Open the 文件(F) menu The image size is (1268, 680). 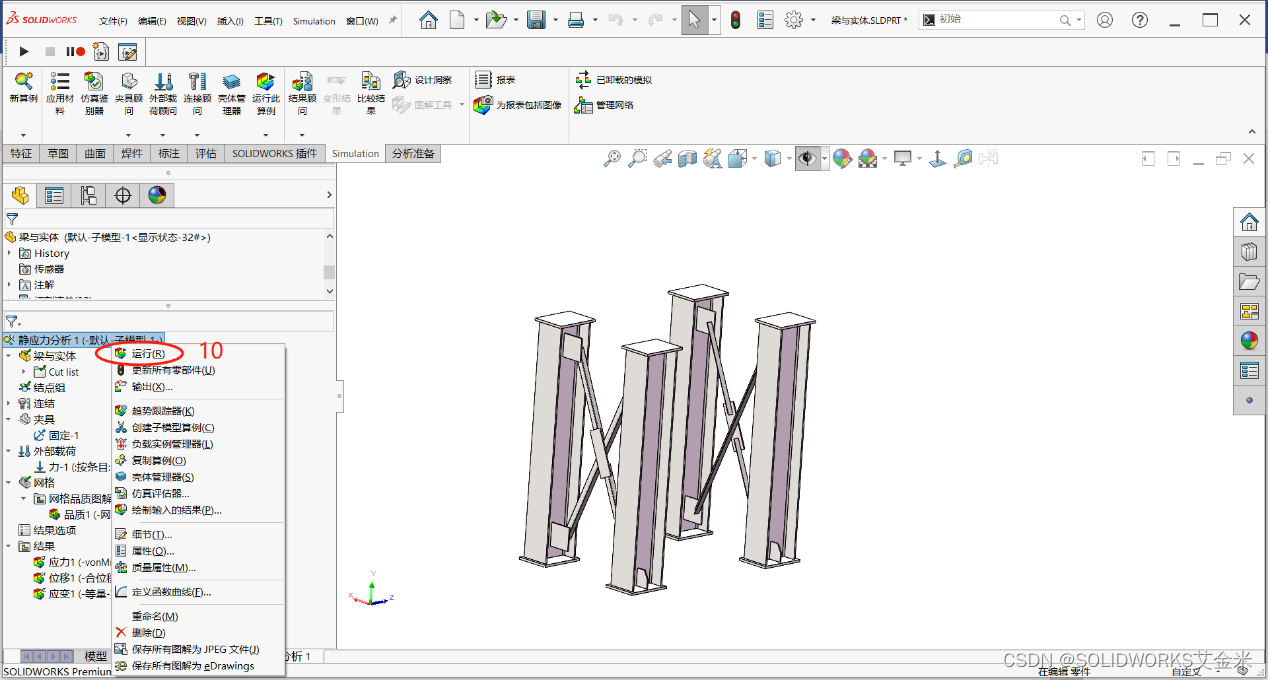tap(113, 21)
